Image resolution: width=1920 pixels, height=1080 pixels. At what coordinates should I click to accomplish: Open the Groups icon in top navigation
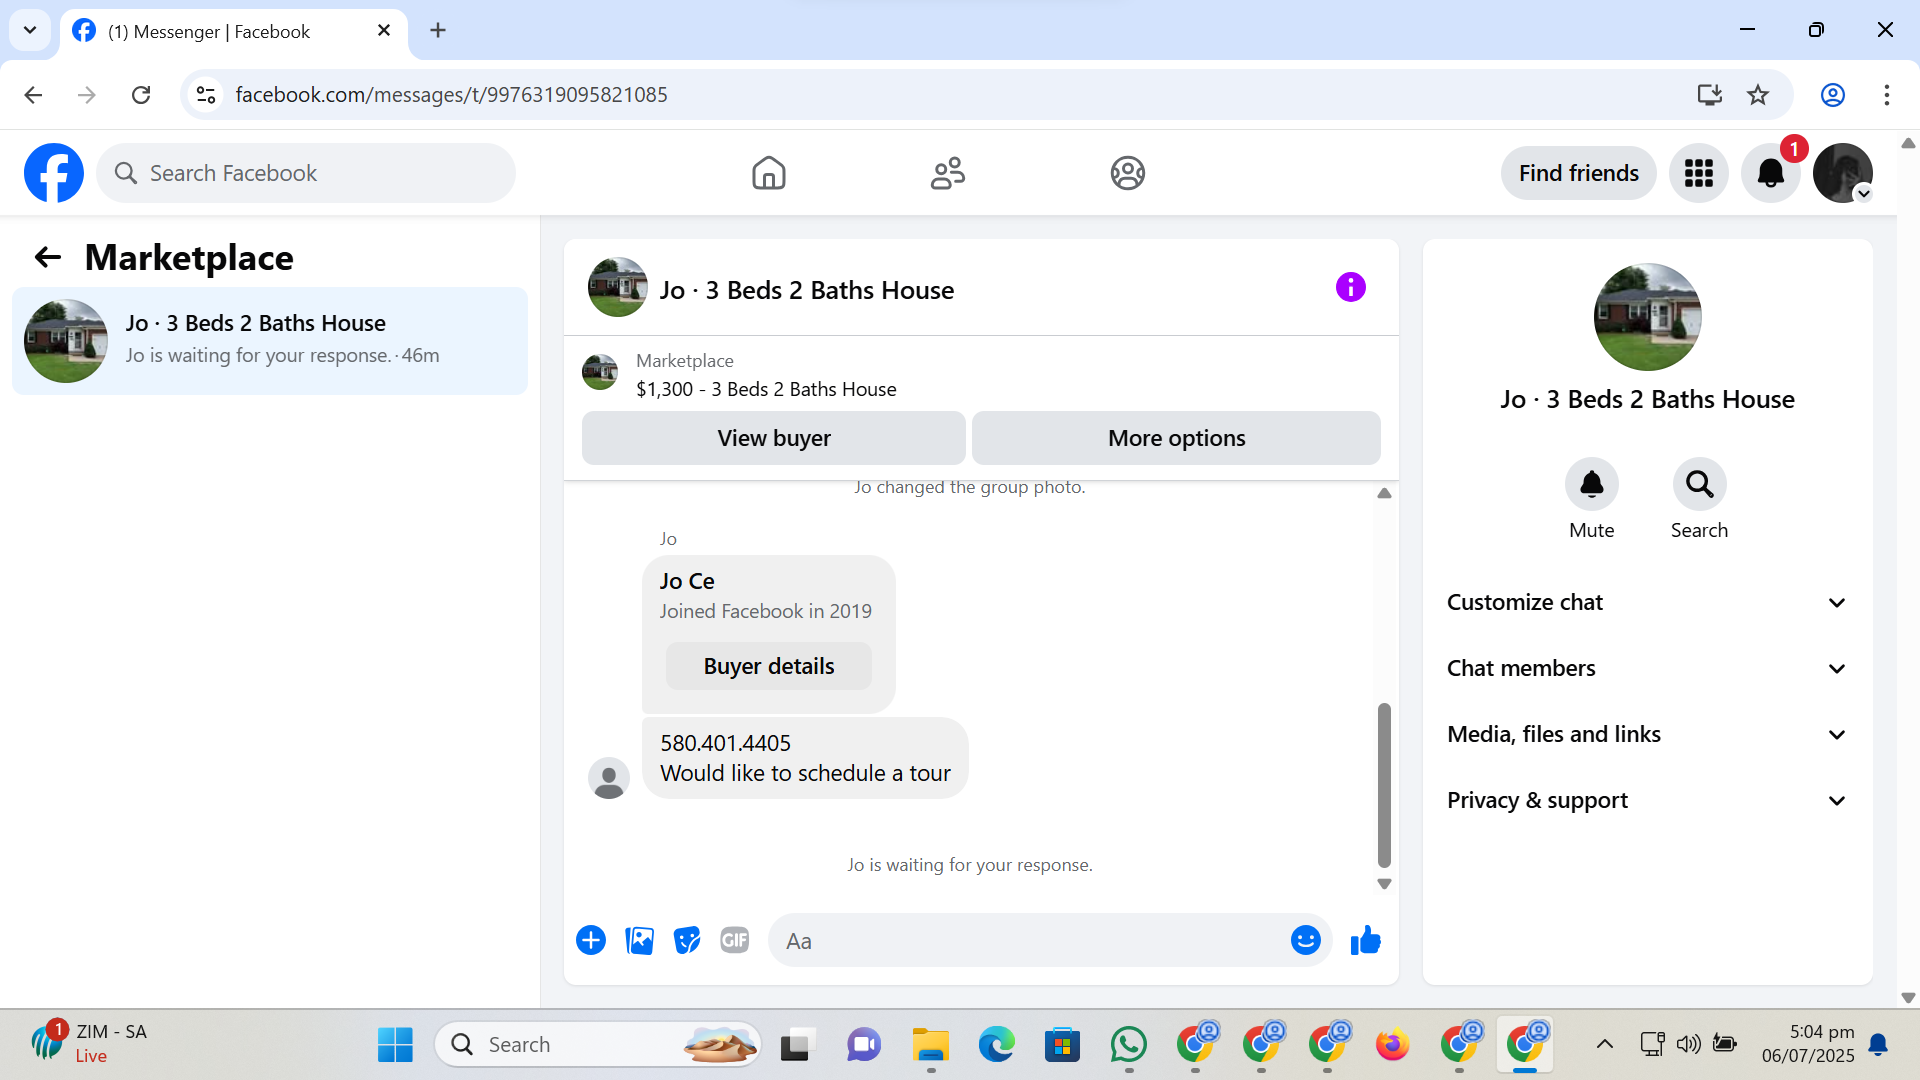(x=1127, y=173)
